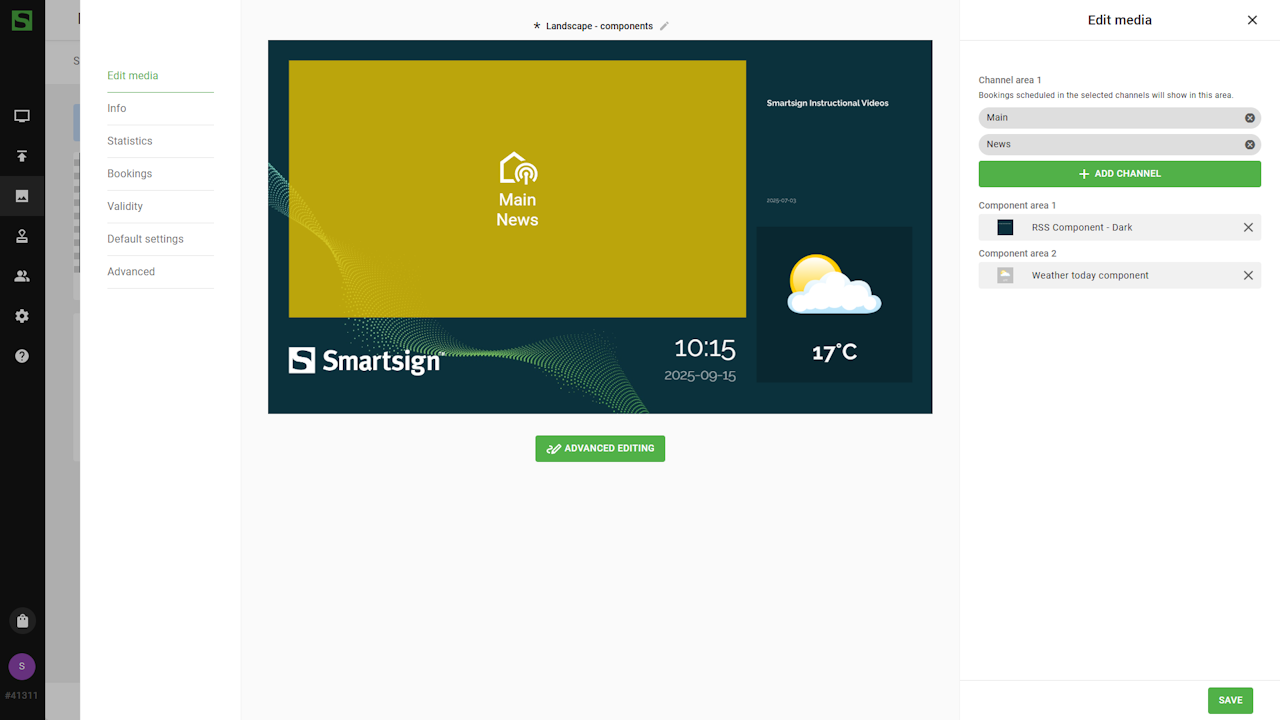The image size is (1280, 720).
Task: Remove the Weather today component
Action: tap(1248, 276)
